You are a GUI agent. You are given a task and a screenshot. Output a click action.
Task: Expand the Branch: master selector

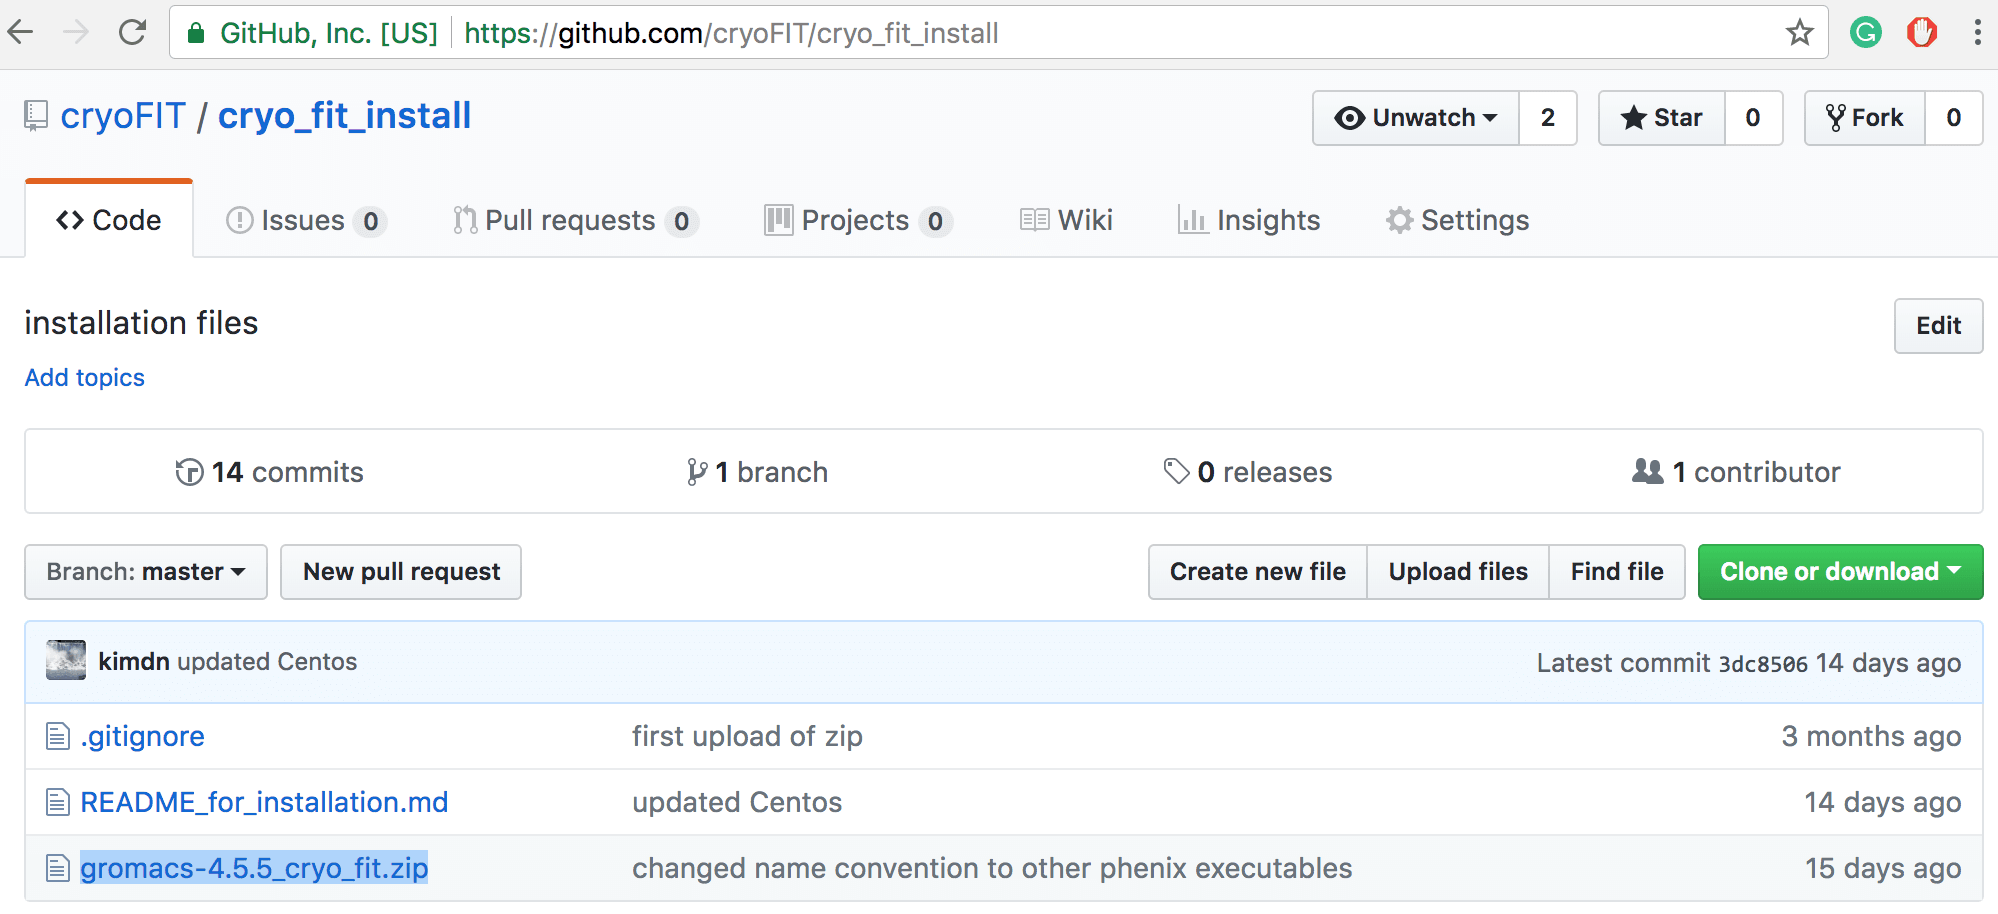pos(146,572)
